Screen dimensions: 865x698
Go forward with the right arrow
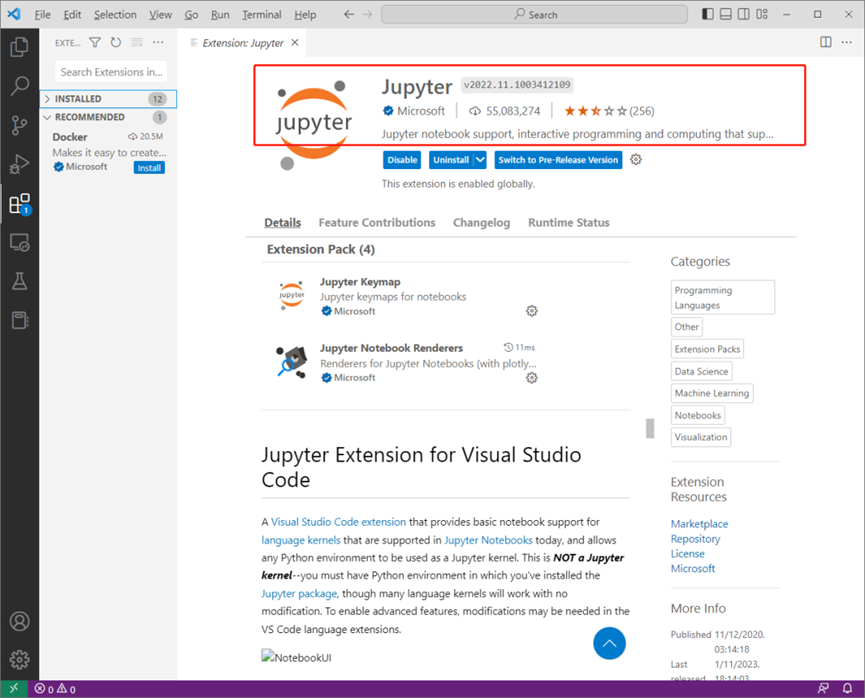click(x=367, y=14)
